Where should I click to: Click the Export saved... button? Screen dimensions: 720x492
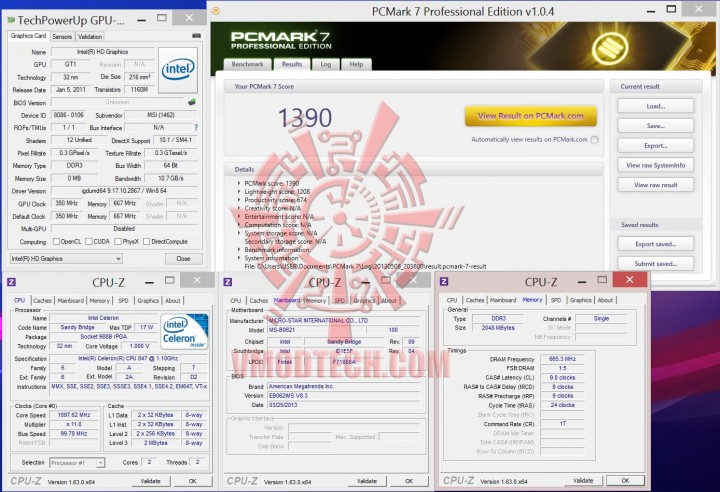click(x=656, y=244)
